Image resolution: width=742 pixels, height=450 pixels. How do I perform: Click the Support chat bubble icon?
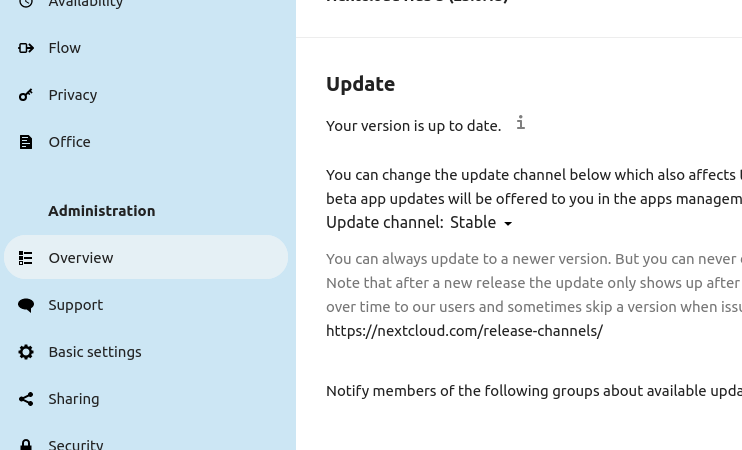click(x=26, y=305)
